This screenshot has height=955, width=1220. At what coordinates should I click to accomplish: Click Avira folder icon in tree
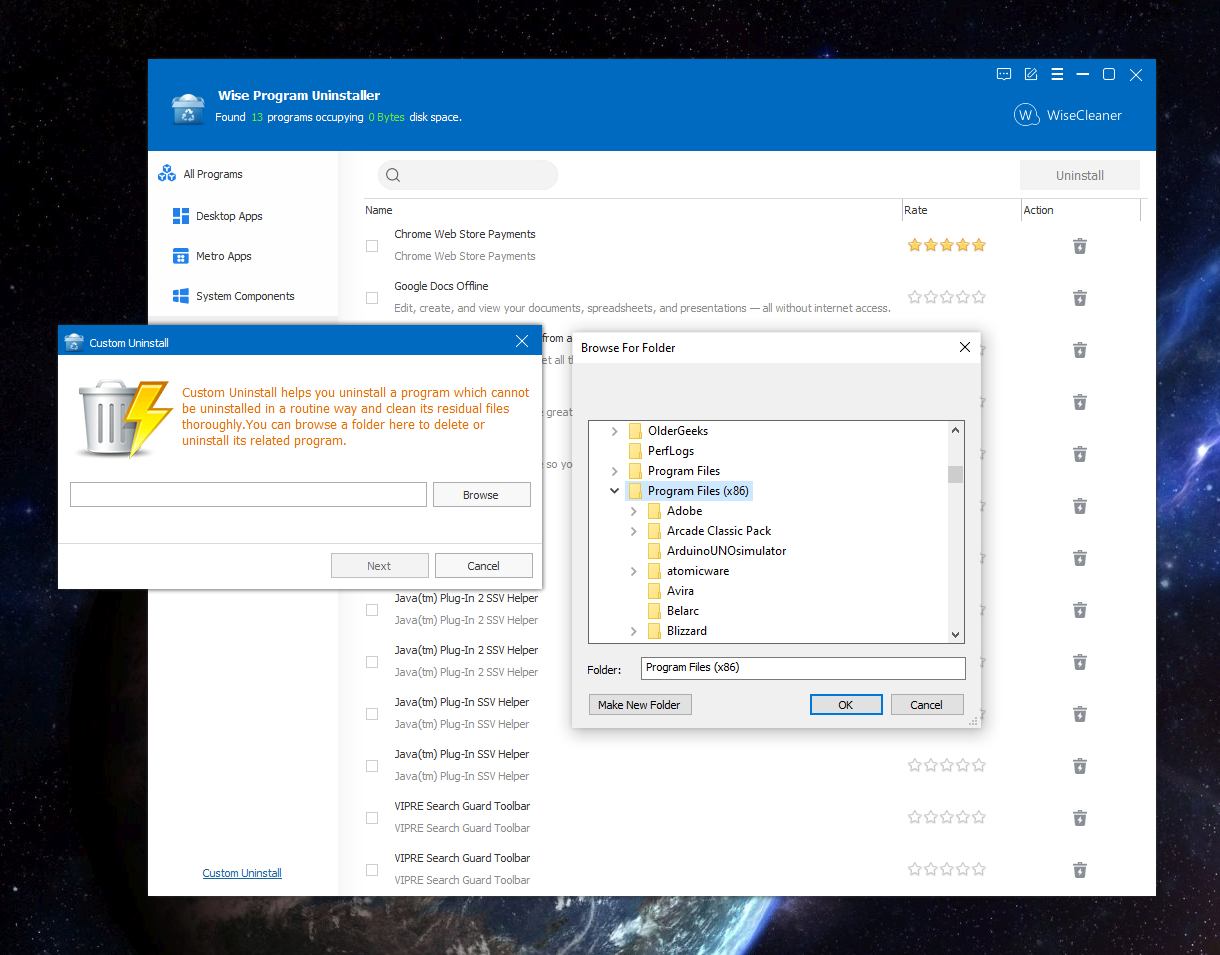[x=654, y=591]
